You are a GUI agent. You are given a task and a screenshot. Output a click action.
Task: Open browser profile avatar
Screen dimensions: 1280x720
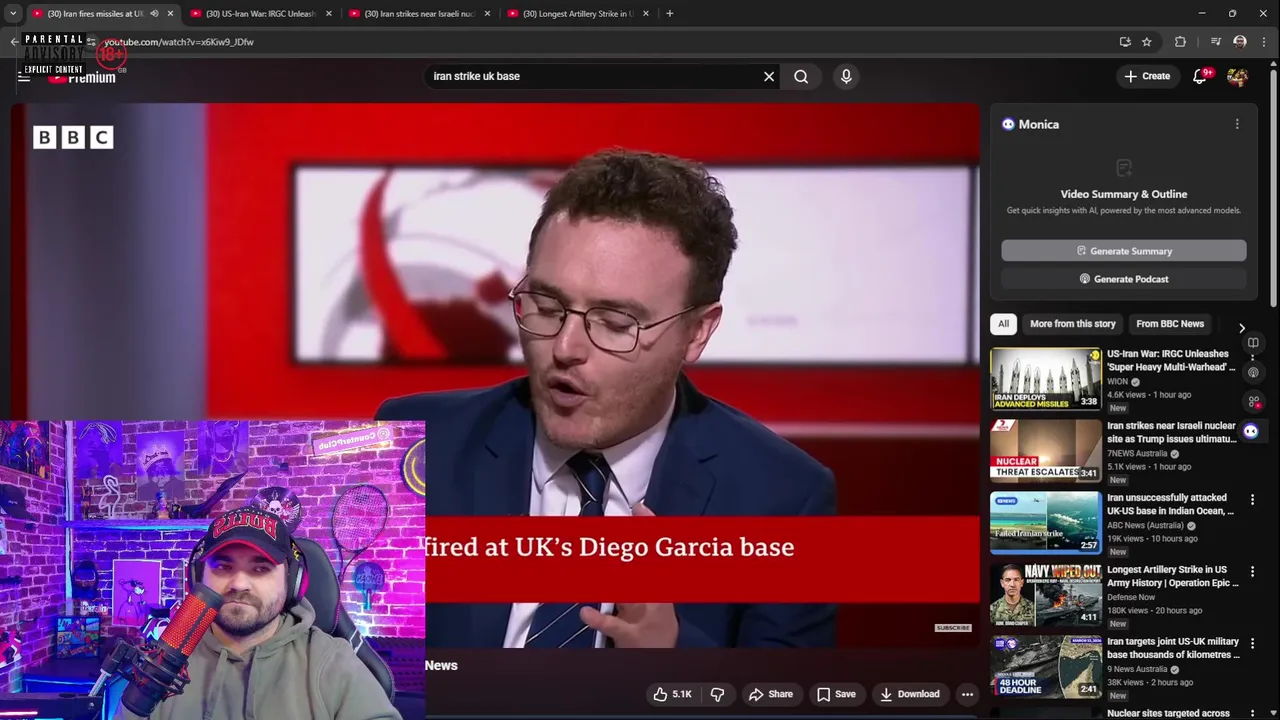[x=1240, y=42]
